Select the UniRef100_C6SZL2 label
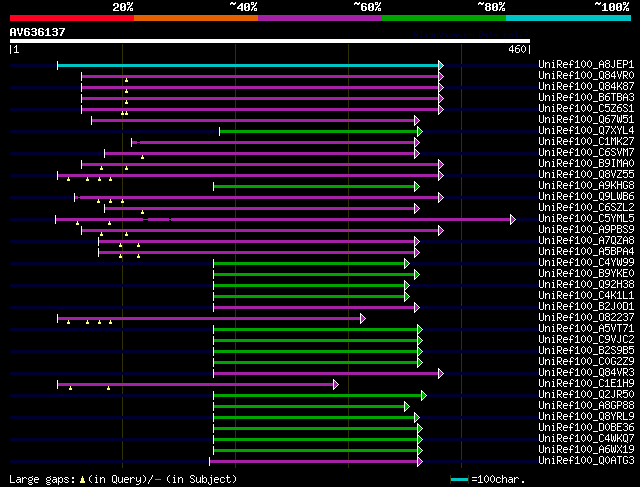 coord(586,208)
